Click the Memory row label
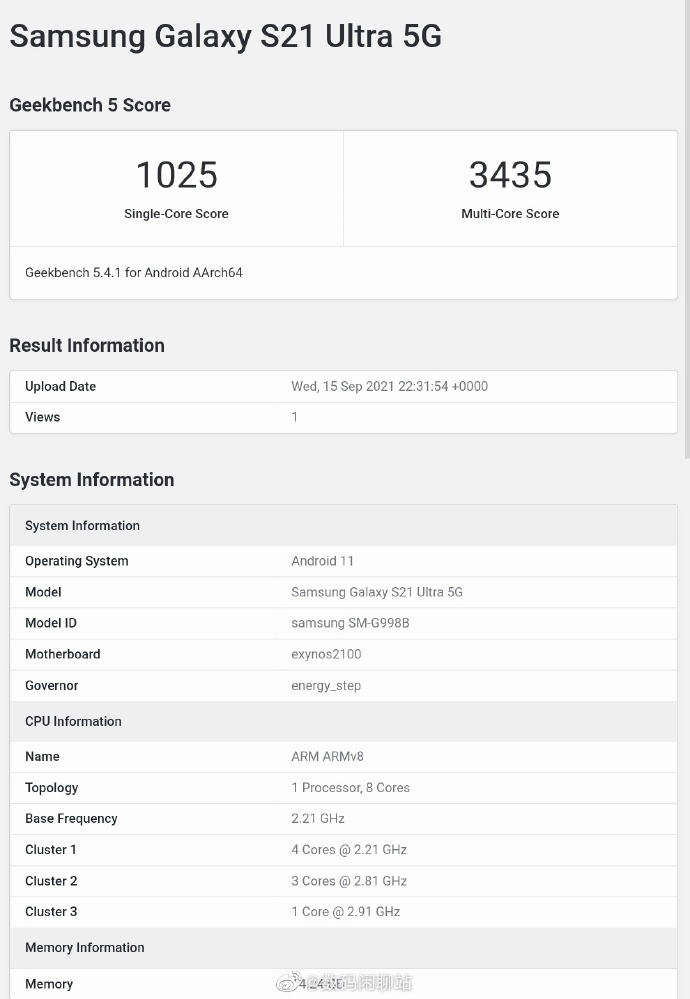 (x=49, y=984)
